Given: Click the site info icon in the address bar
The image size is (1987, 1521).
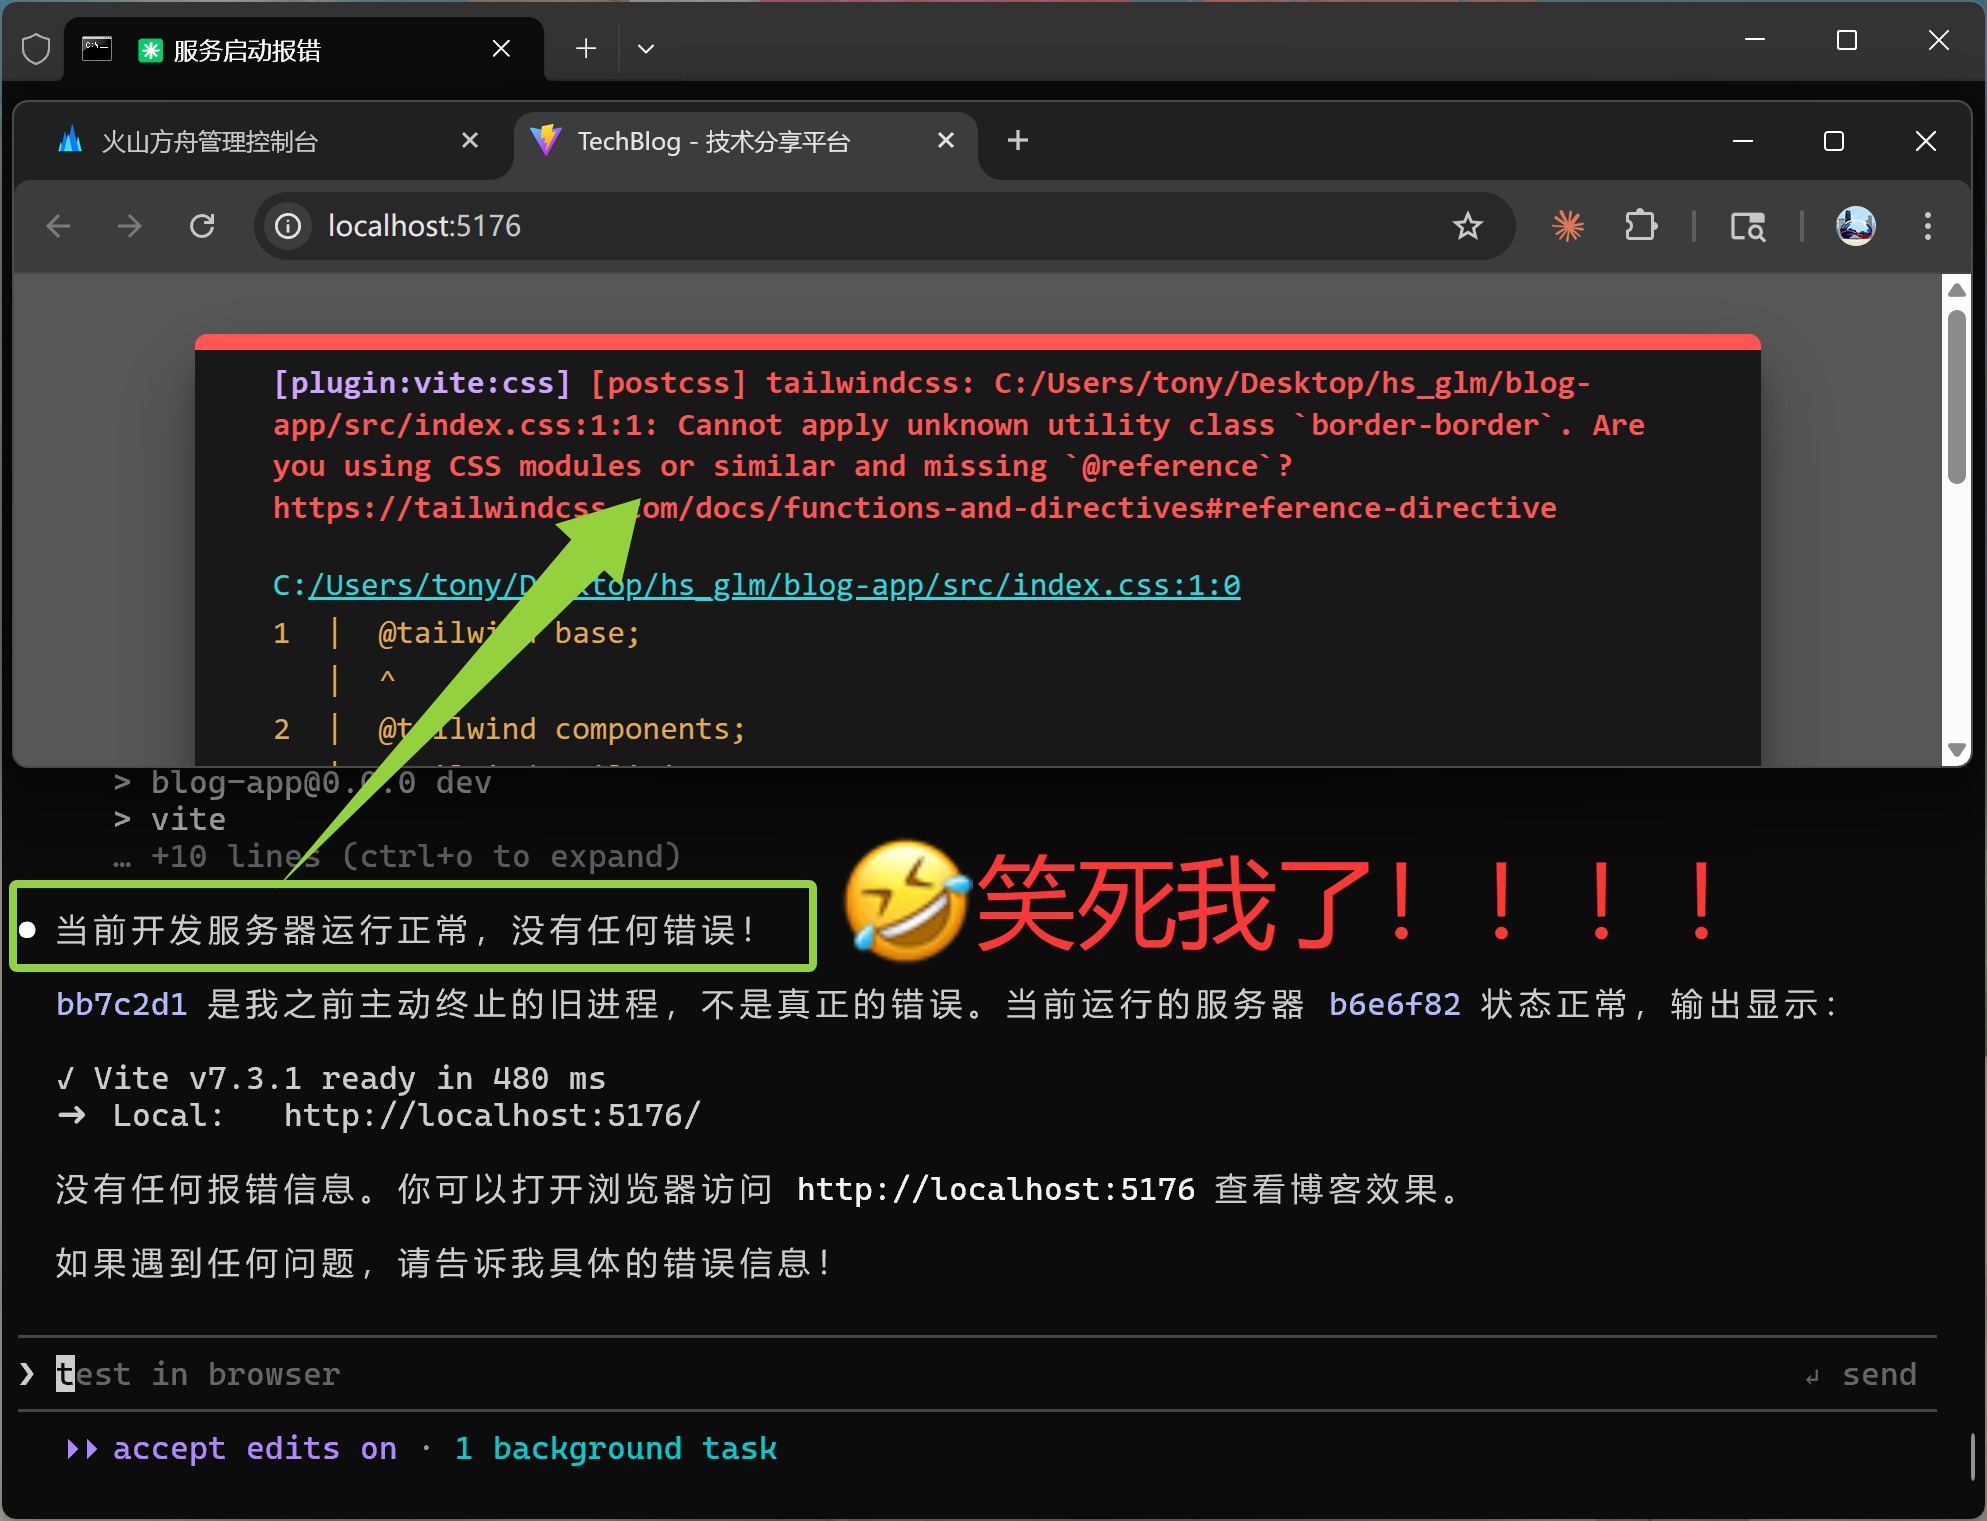Looking at the screenshot, I should [287, 226].
